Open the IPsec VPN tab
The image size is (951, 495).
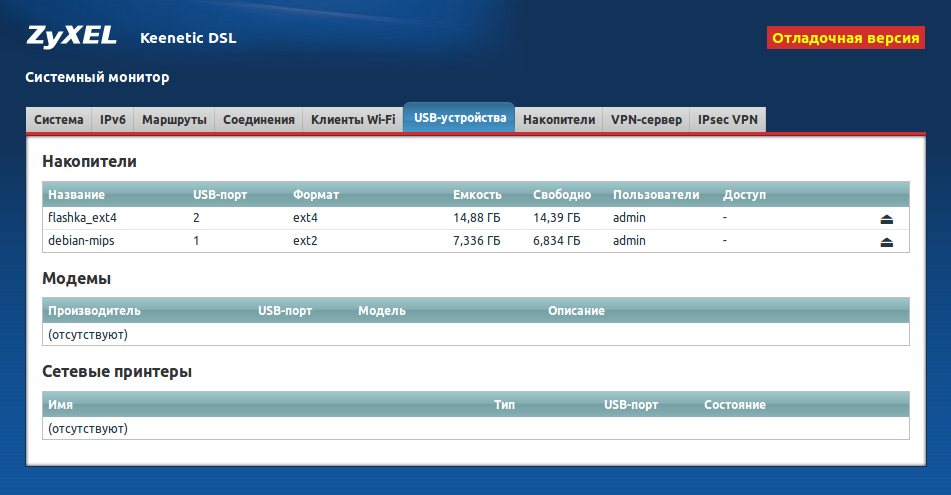[728, 120]
